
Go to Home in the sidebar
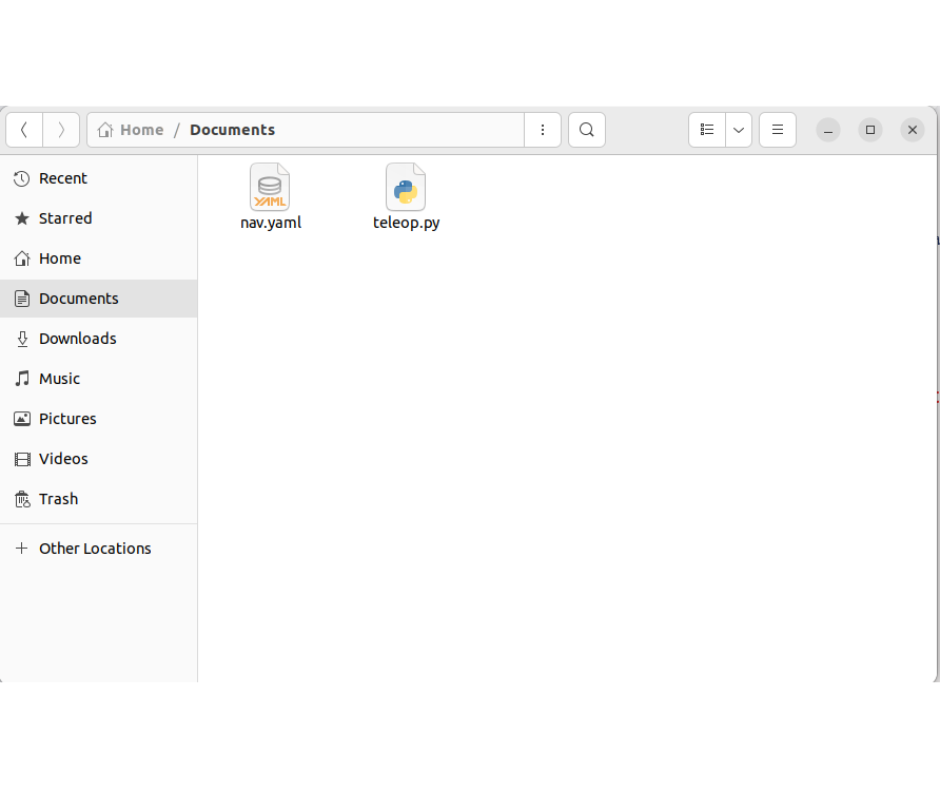tap(60, 259)
